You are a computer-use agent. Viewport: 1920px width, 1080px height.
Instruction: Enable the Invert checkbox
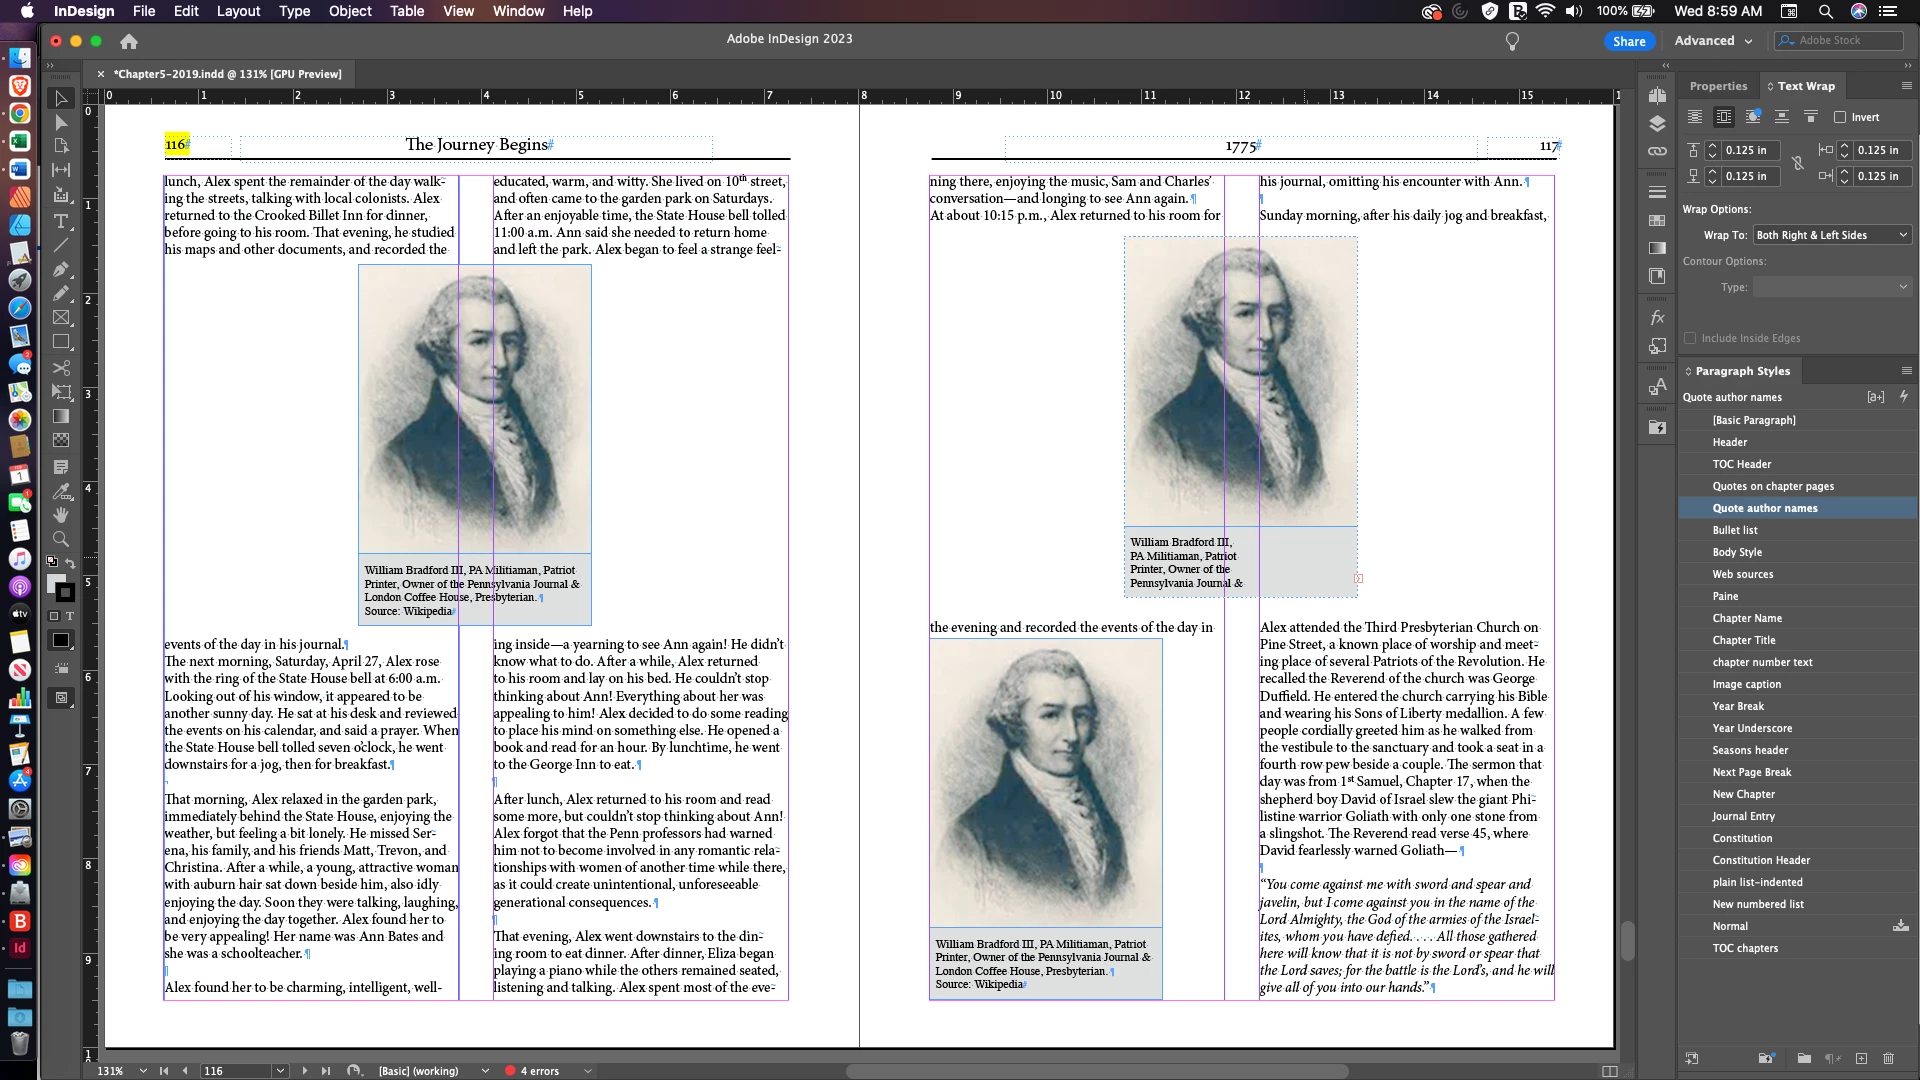[1840, 117]
